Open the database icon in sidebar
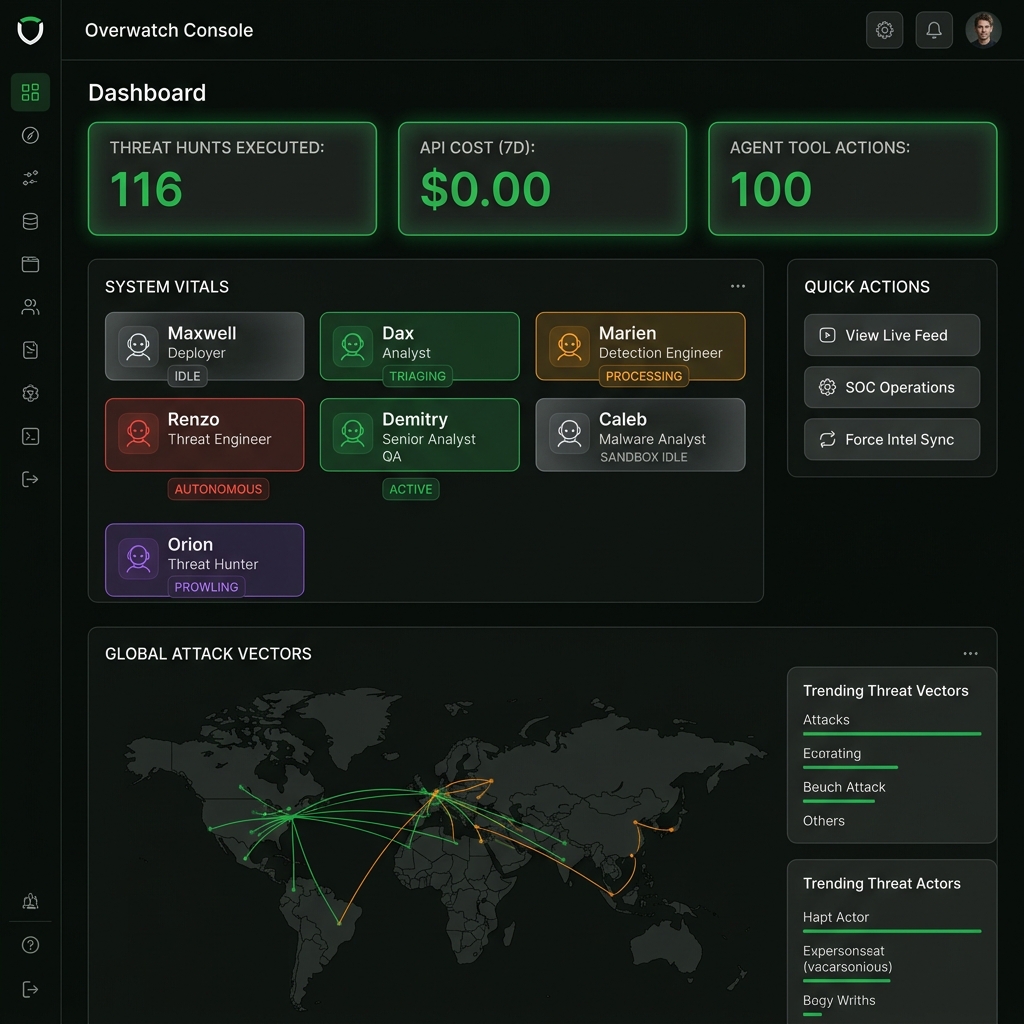Image resolution: width=1024 pixels, height=1024 pixels. pyautogui.click(x=30, y=221)
